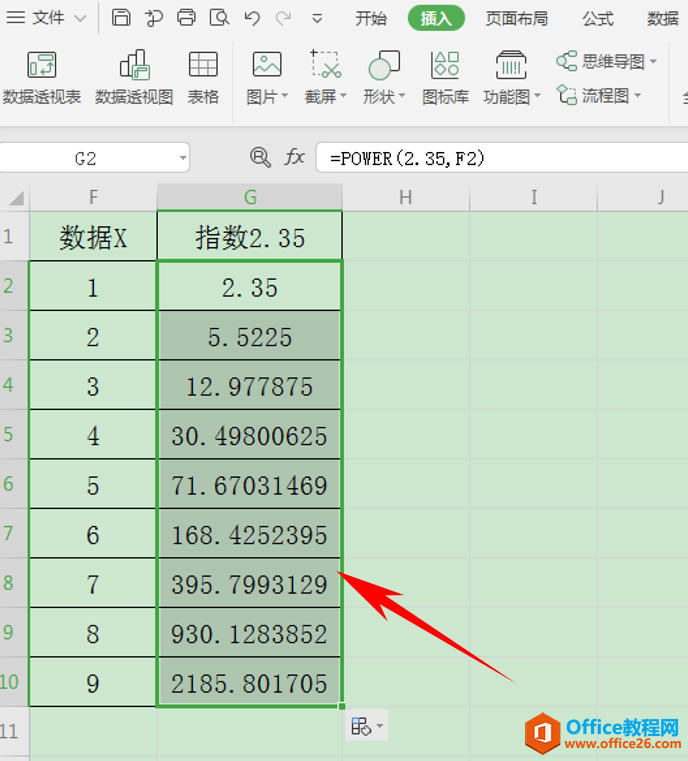688x761 pixels.
Task: Select the 插入 ribbon tab
Action: [x=436, y=18]
